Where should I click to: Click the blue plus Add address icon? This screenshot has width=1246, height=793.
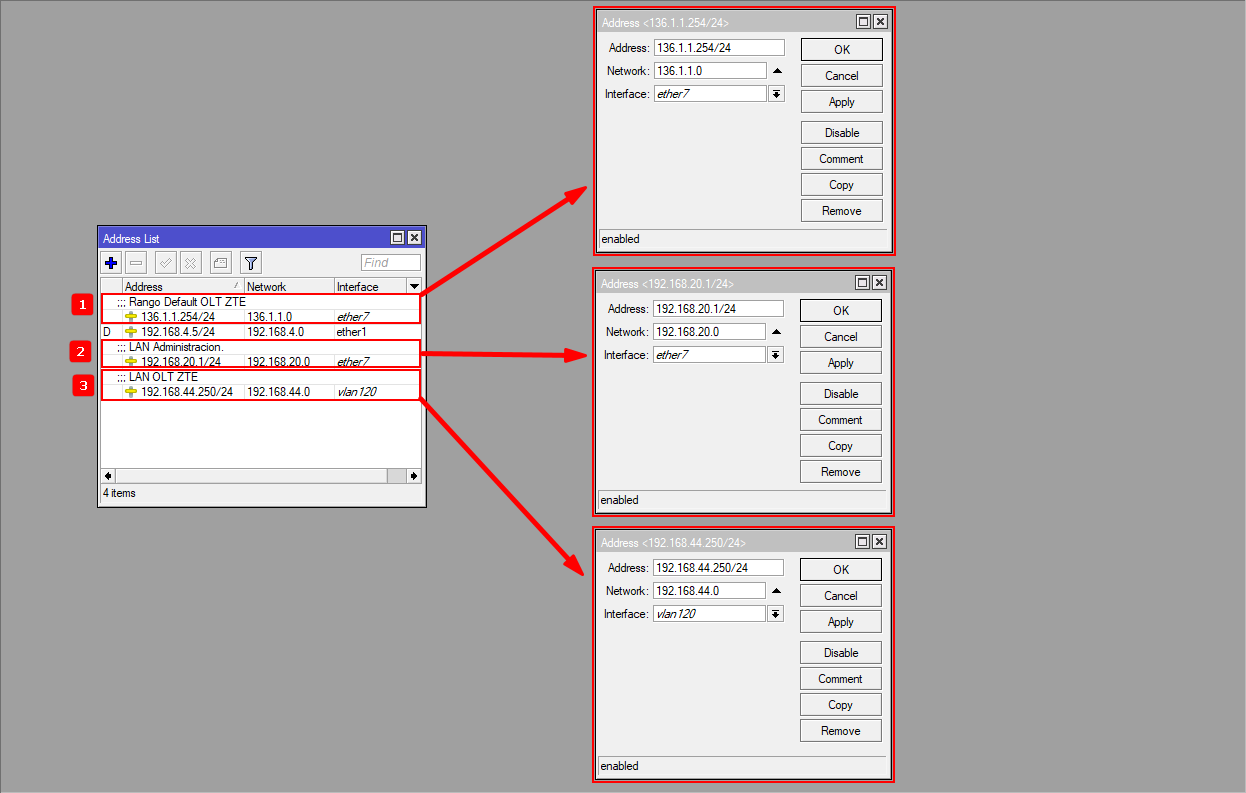pos(111,263)
